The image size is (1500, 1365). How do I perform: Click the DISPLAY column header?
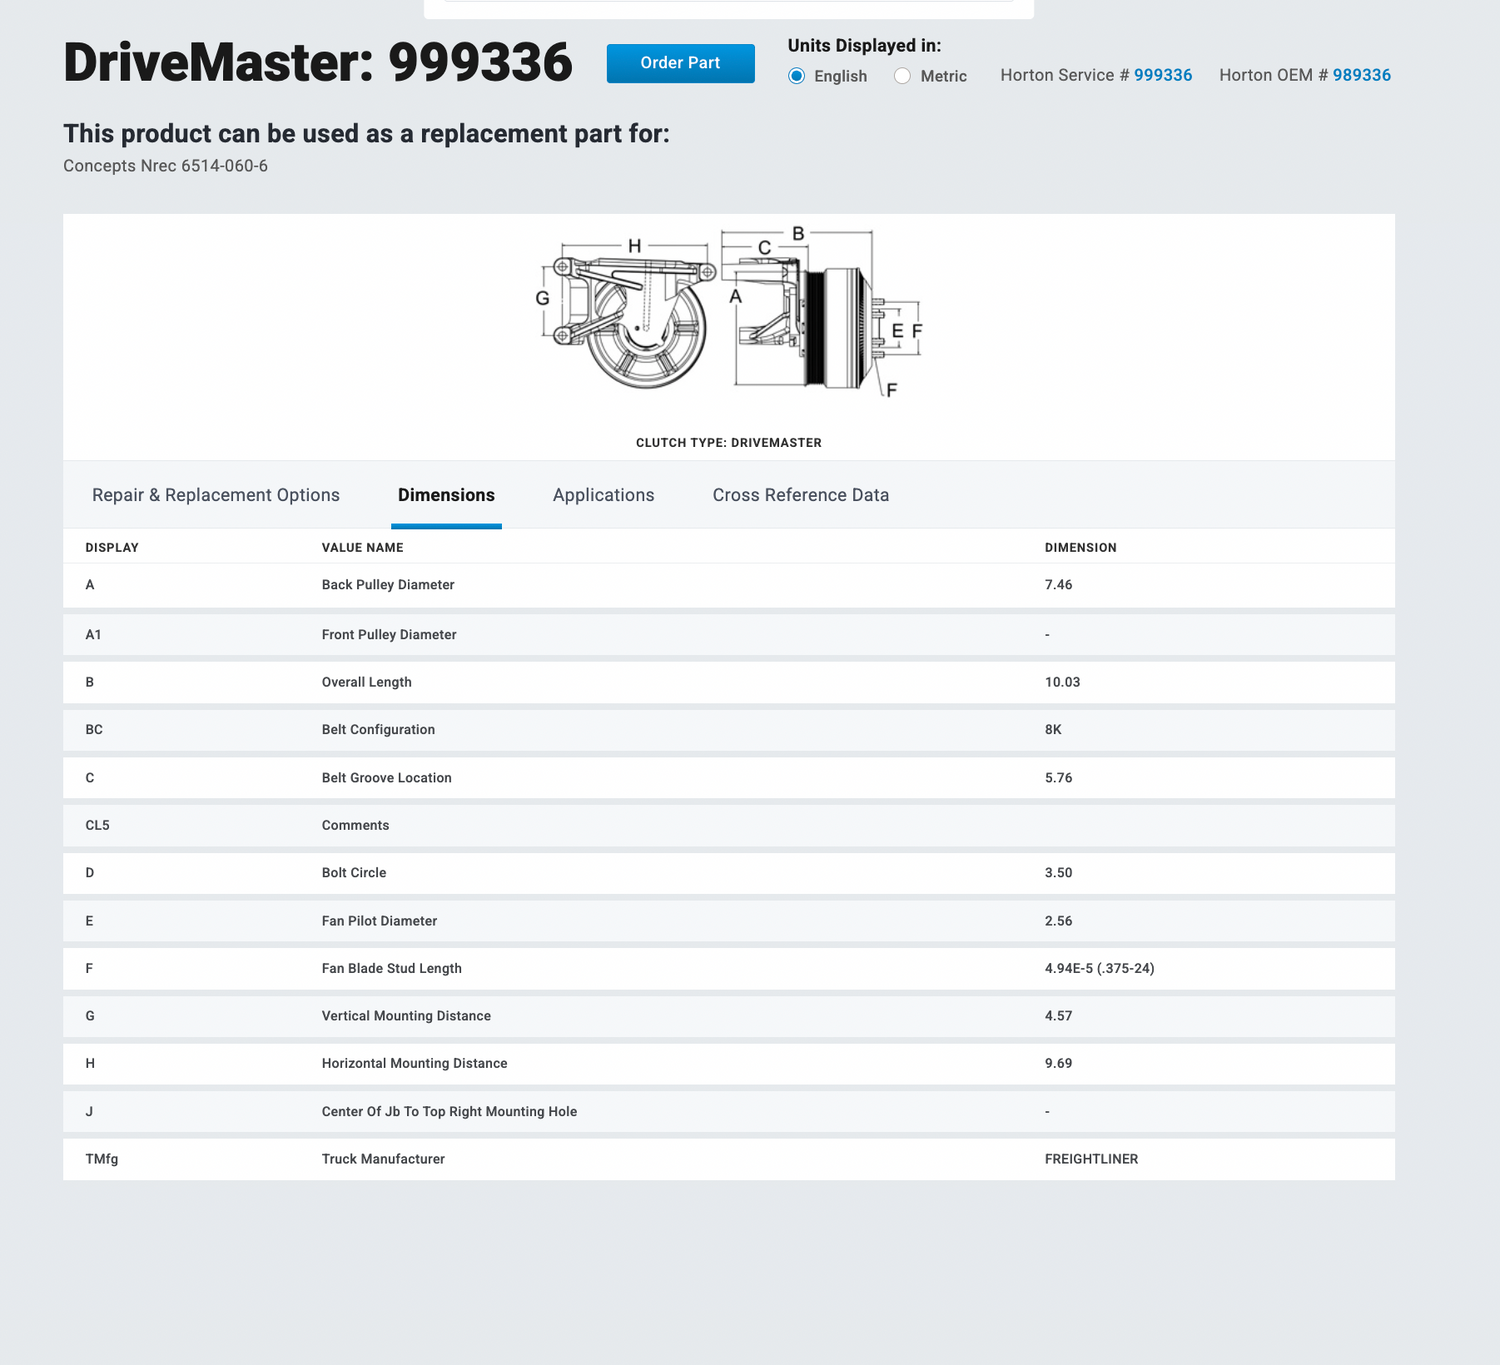(112, 548)
